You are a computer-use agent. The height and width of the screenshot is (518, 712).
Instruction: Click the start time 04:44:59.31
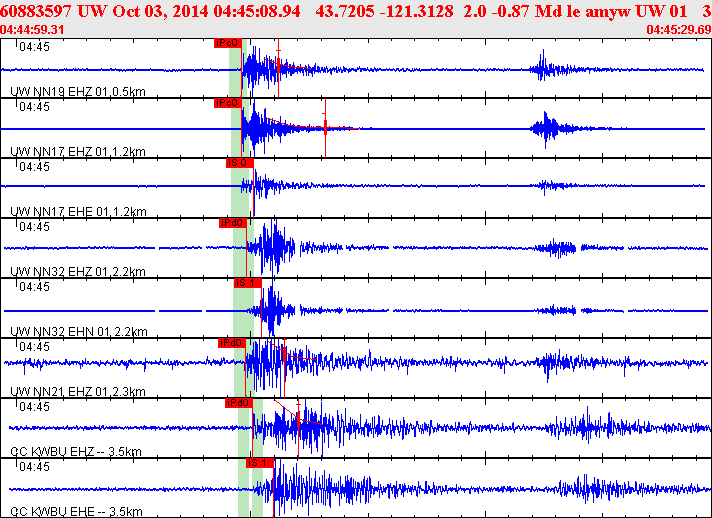[32, 30]
